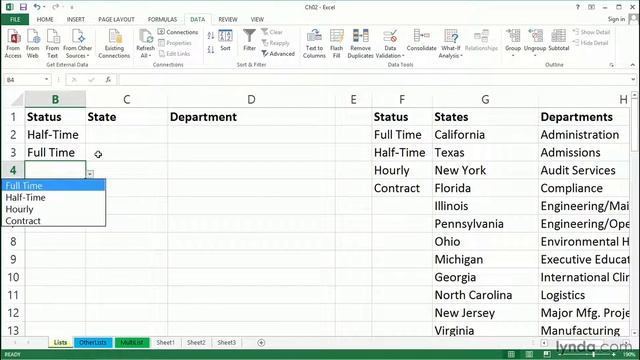Click the Refresh All icon
The height and width of the screenshot is (360, 640).
(145, 43)
